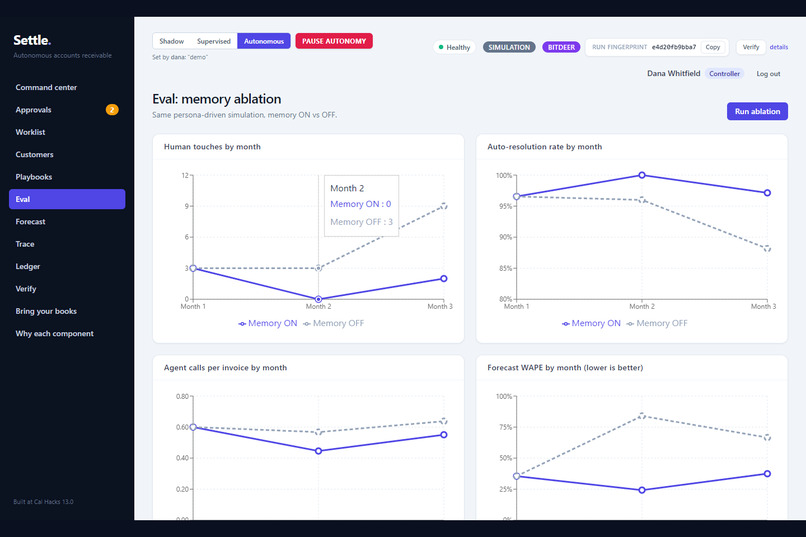Click user name Dana Whitfield
The height and width of the screenshot is (537, 806).
(673, 73)
